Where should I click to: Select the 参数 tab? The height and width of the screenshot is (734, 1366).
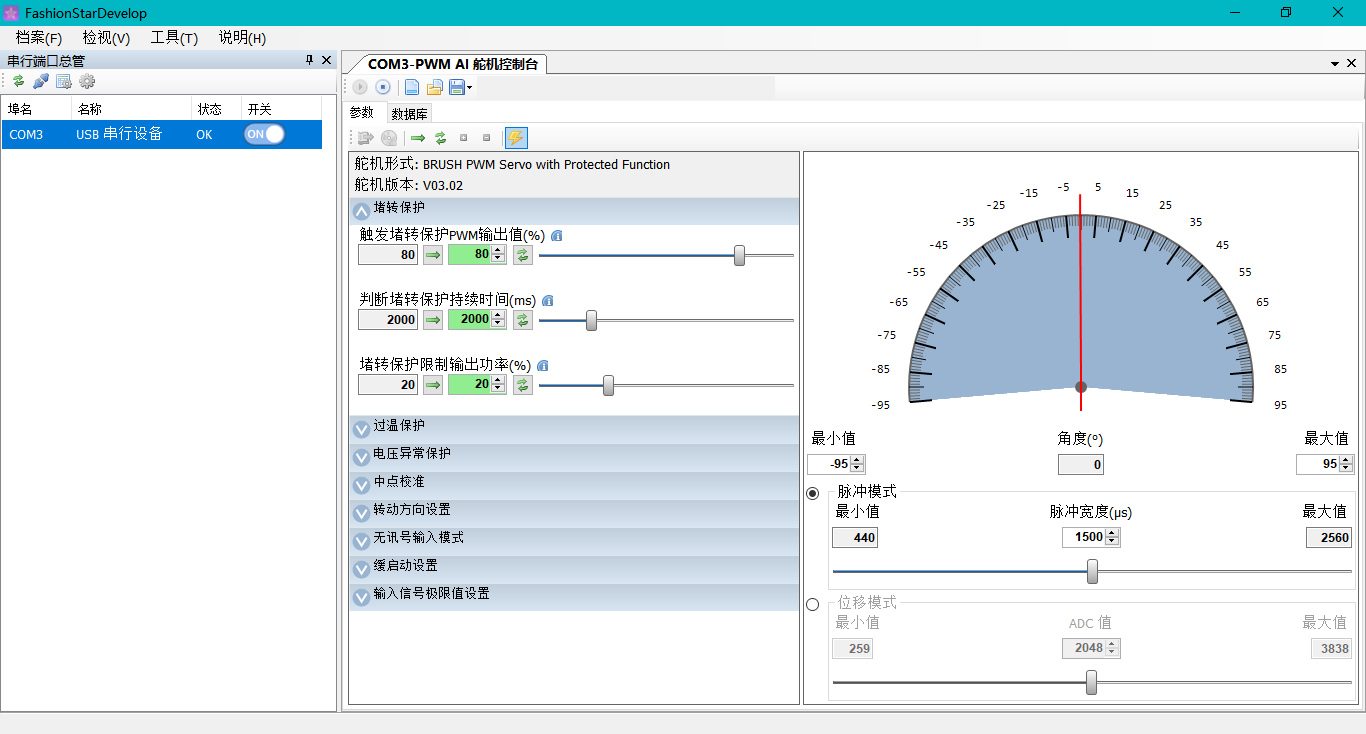[x=362, y=113]
